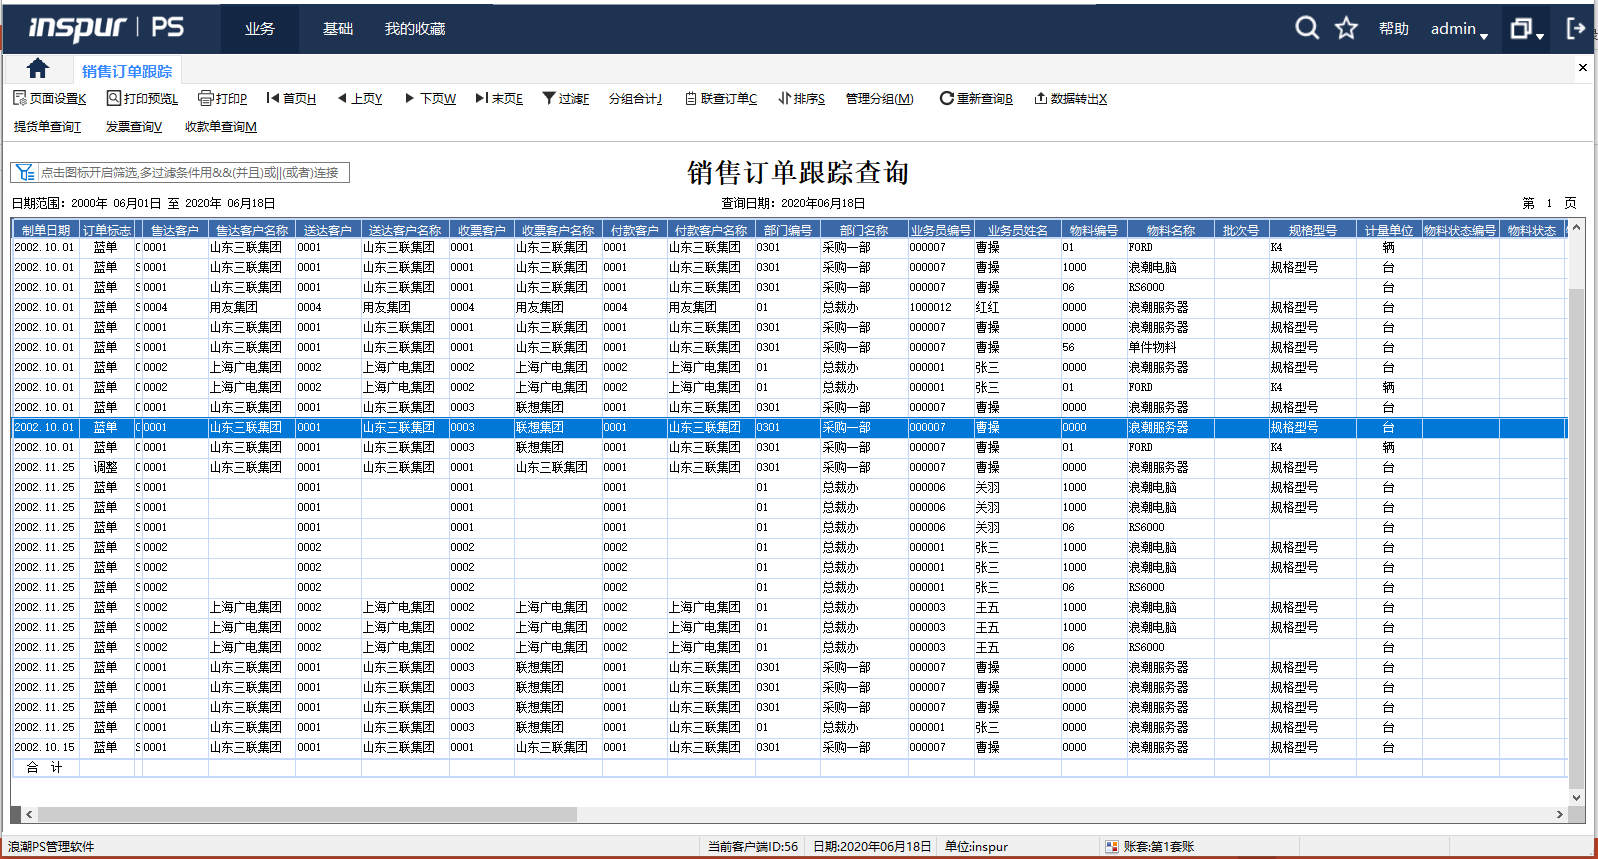Open the window switcher icon
This screenshot has height=859, width=1598.
pyautogui.click(x=1525, y=29)
